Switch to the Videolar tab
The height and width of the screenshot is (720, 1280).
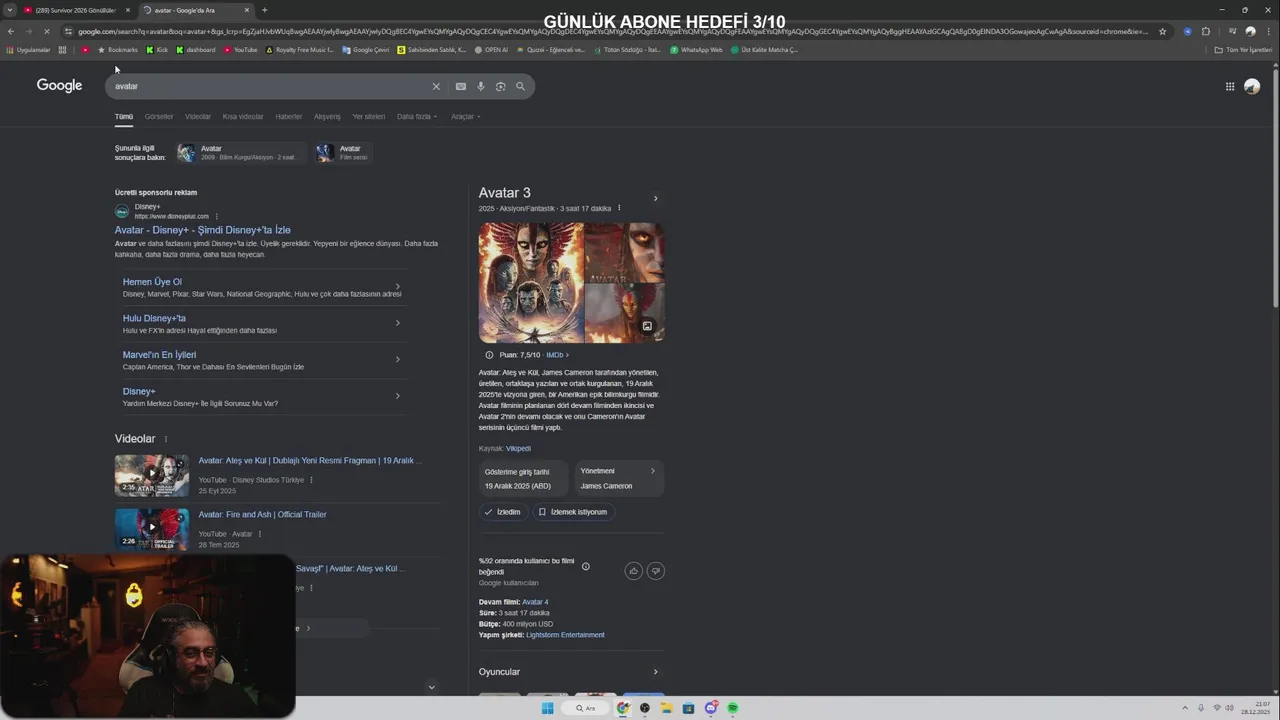(x=198, y=116)
